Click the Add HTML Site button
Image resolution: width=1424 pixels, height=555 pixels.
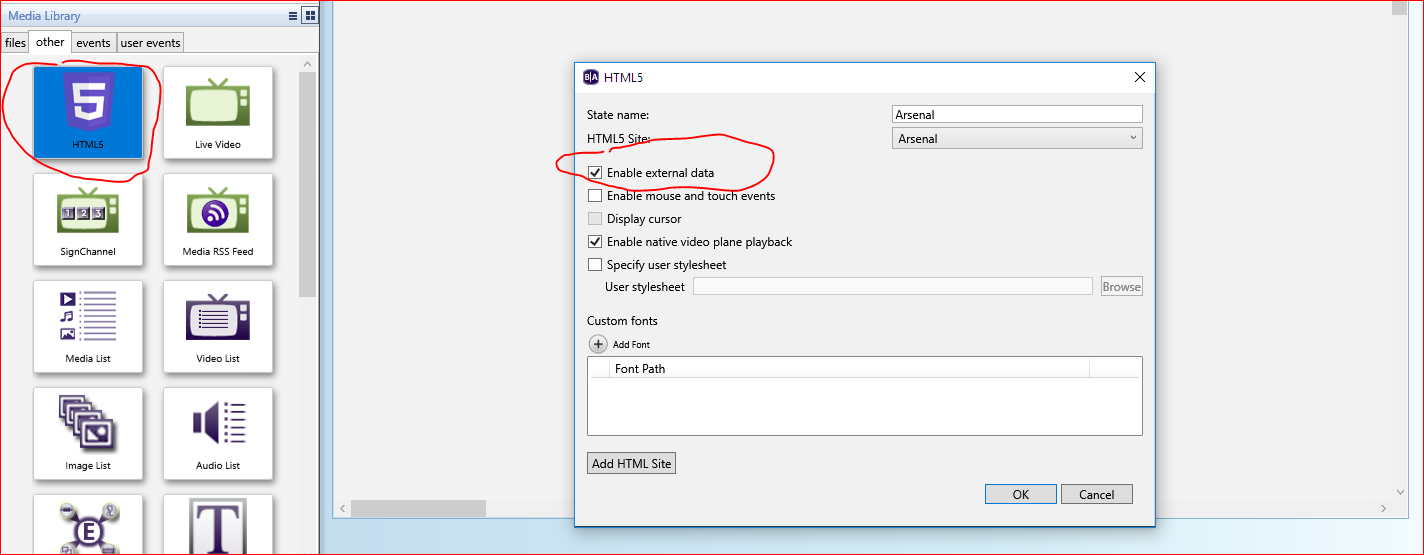tap(631, 463)
